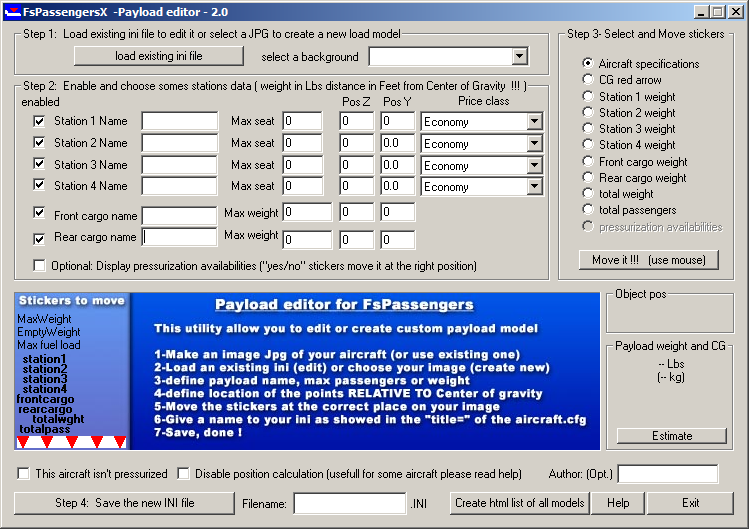Uncheck the Station 4 enabled checkbox

click(x=39, y=185)
